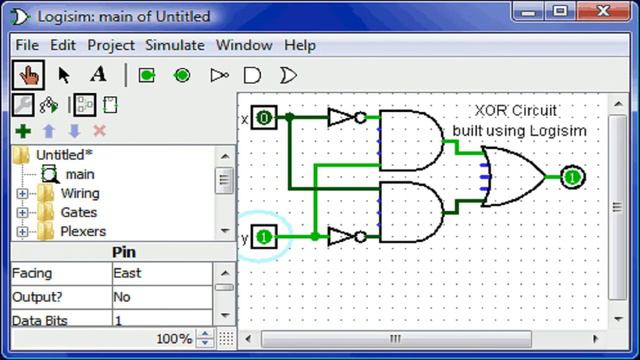Click the upper NOT gate
This screenshot has height=360, width=640.
(347, 118)
